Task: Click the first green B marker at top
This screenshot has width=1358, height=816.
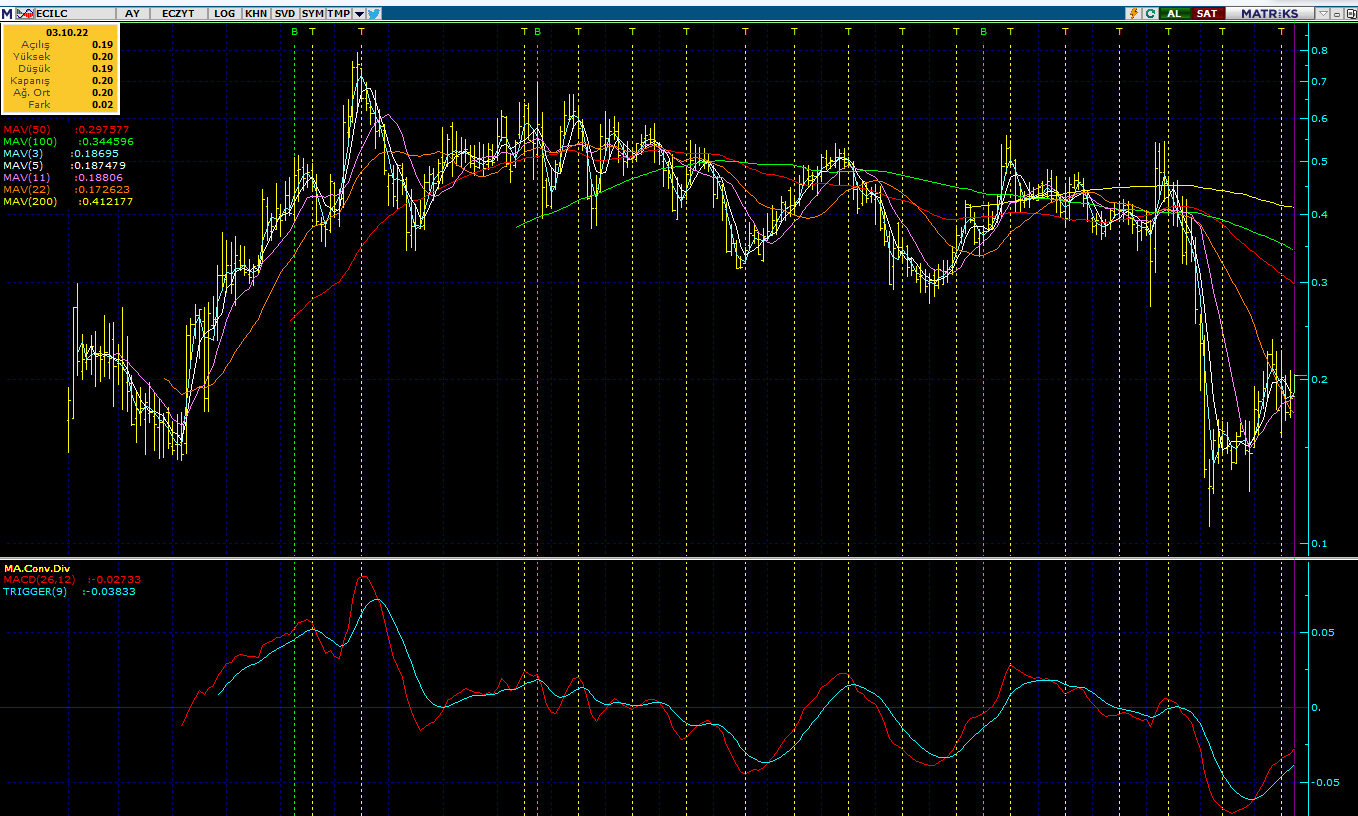Action: 294,31
